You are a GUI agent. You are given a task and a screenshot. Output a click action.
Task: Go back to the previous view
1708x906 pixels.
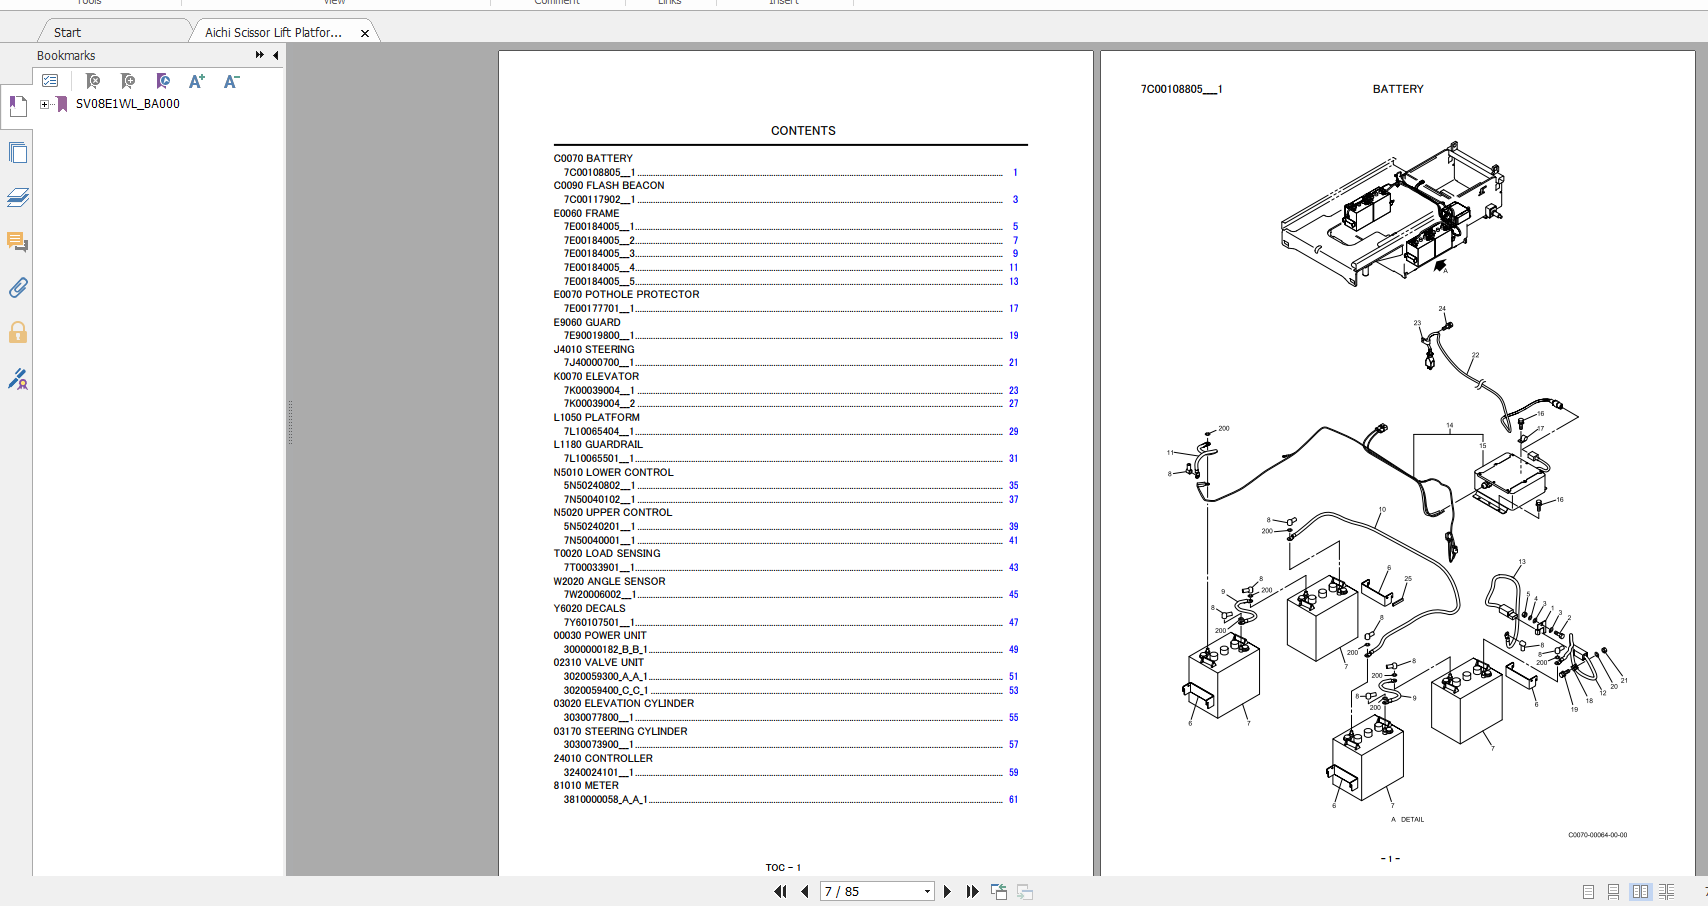pyautogui.click(x=999, y=891)
